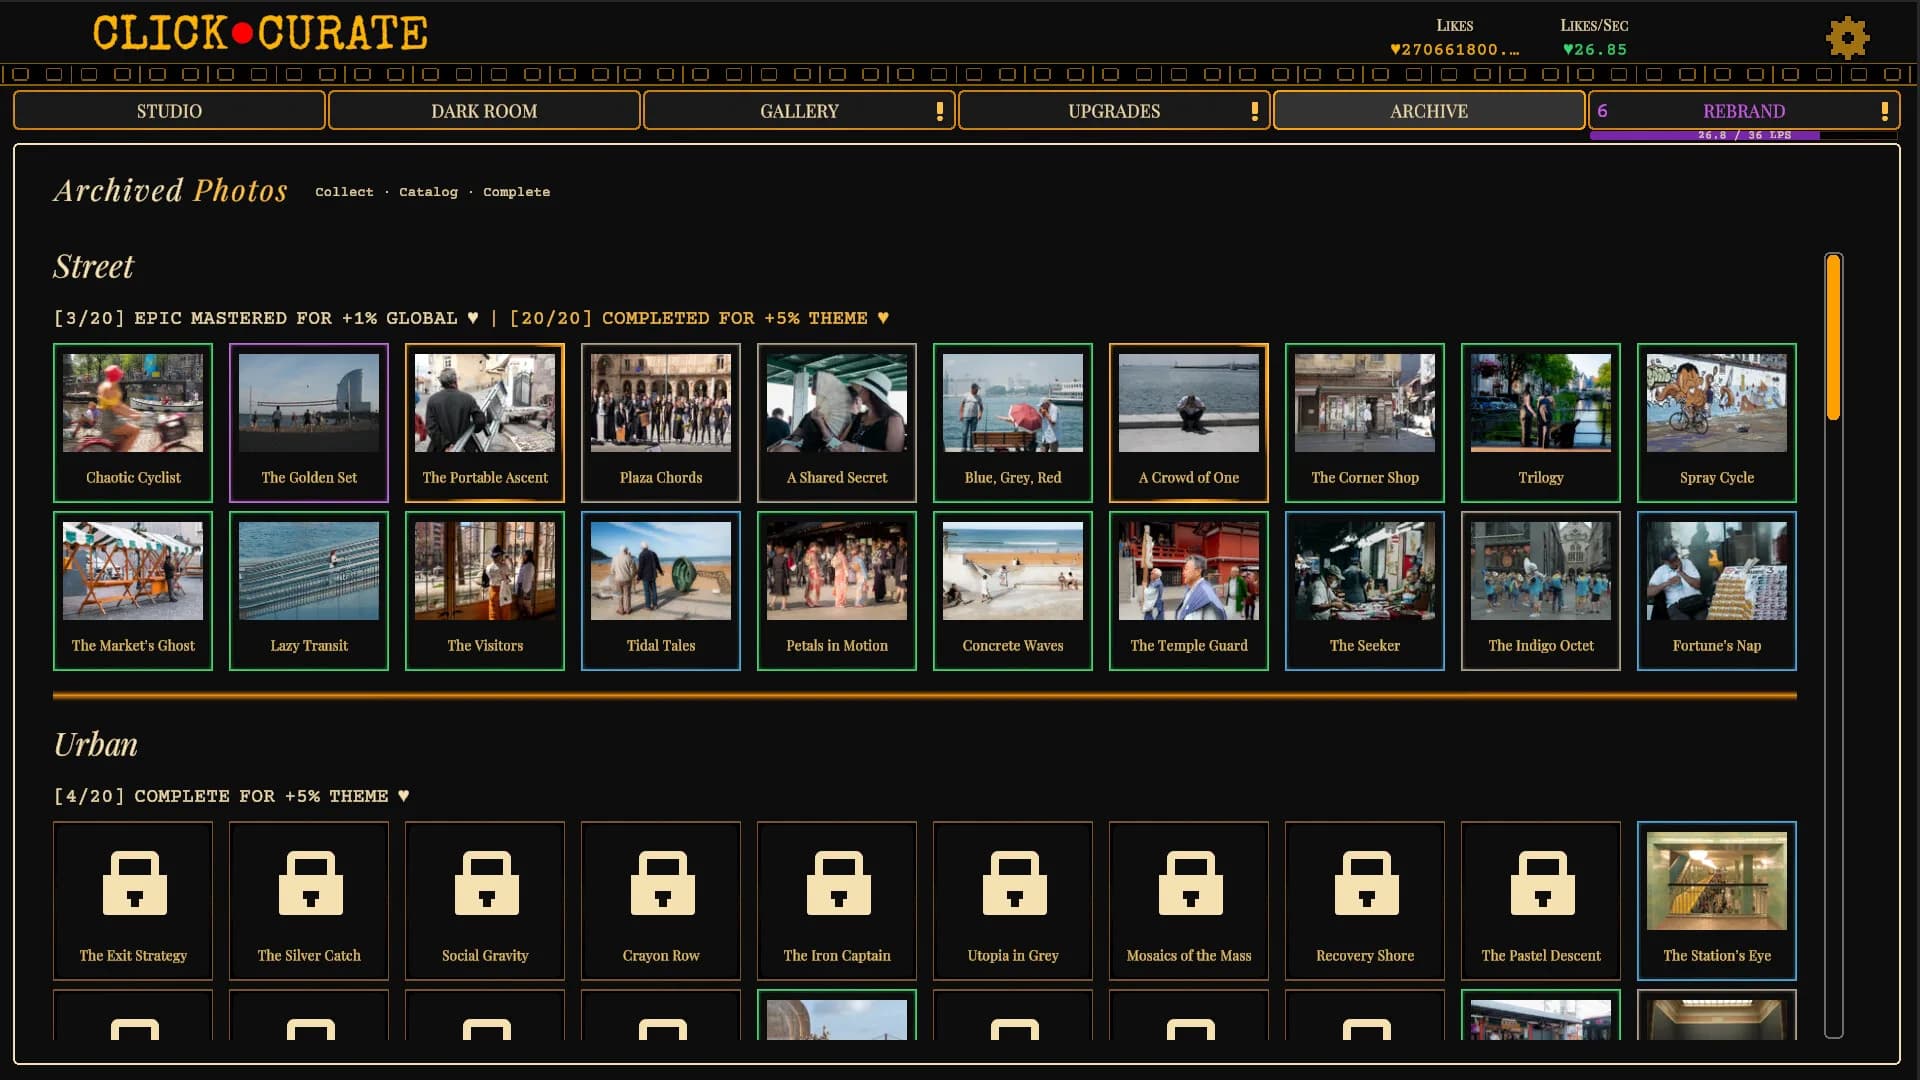
Task: Click the lock icon on The Exit Strategy
Action: 134,883
